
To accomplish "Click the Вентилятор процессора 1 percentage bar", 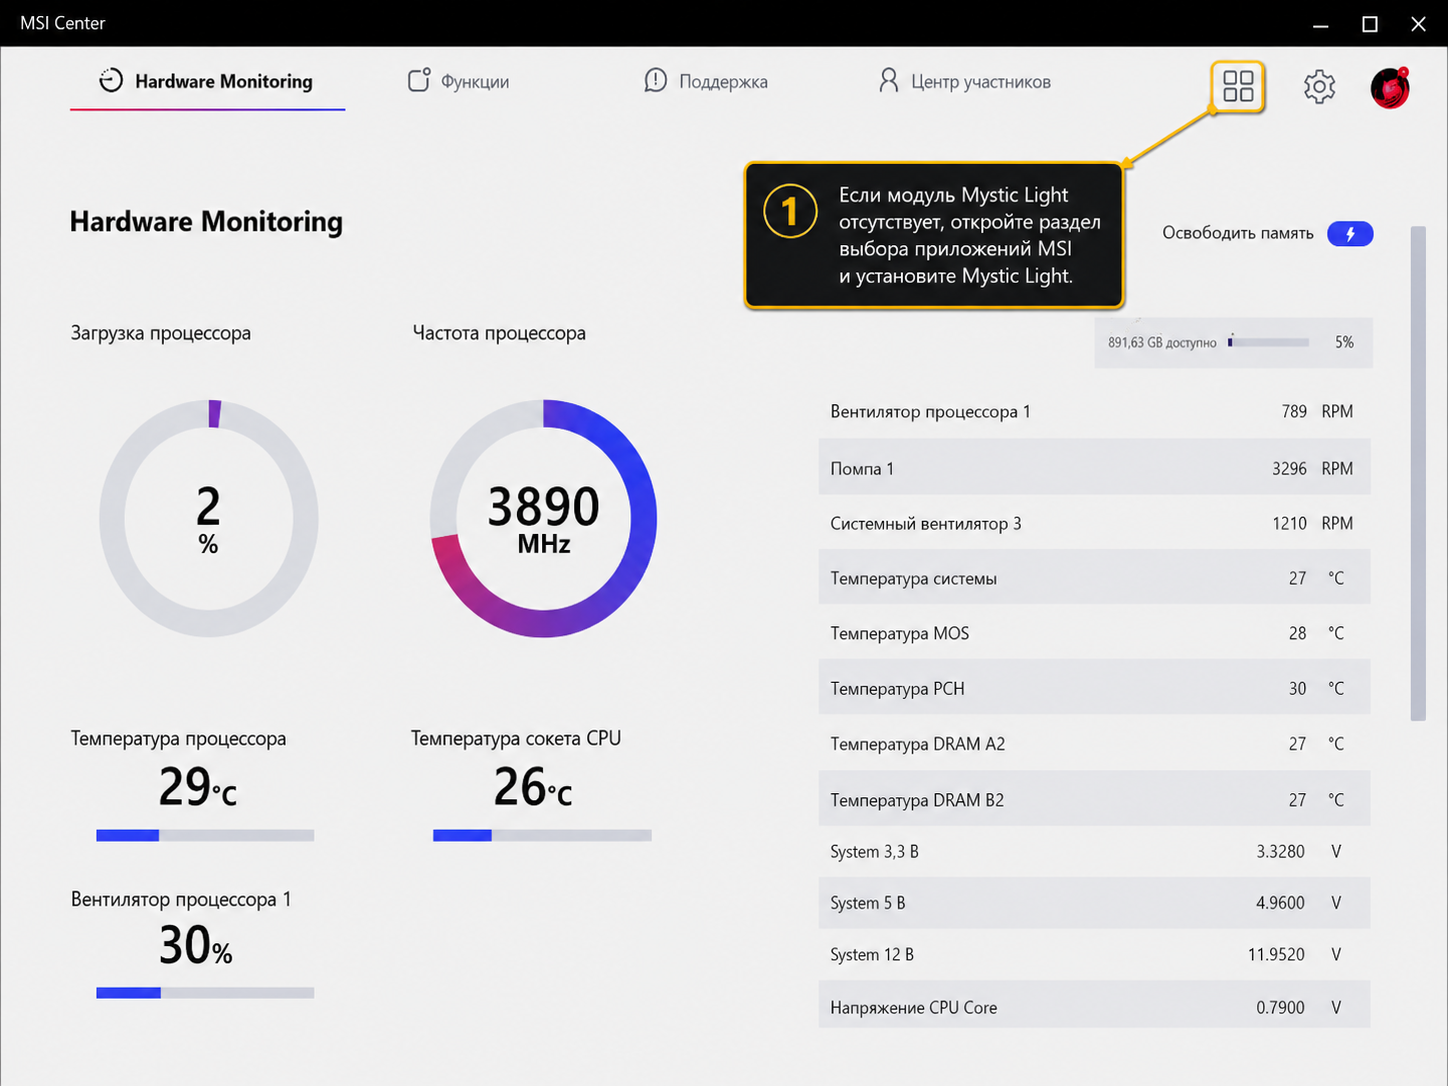I will [205, 993].
